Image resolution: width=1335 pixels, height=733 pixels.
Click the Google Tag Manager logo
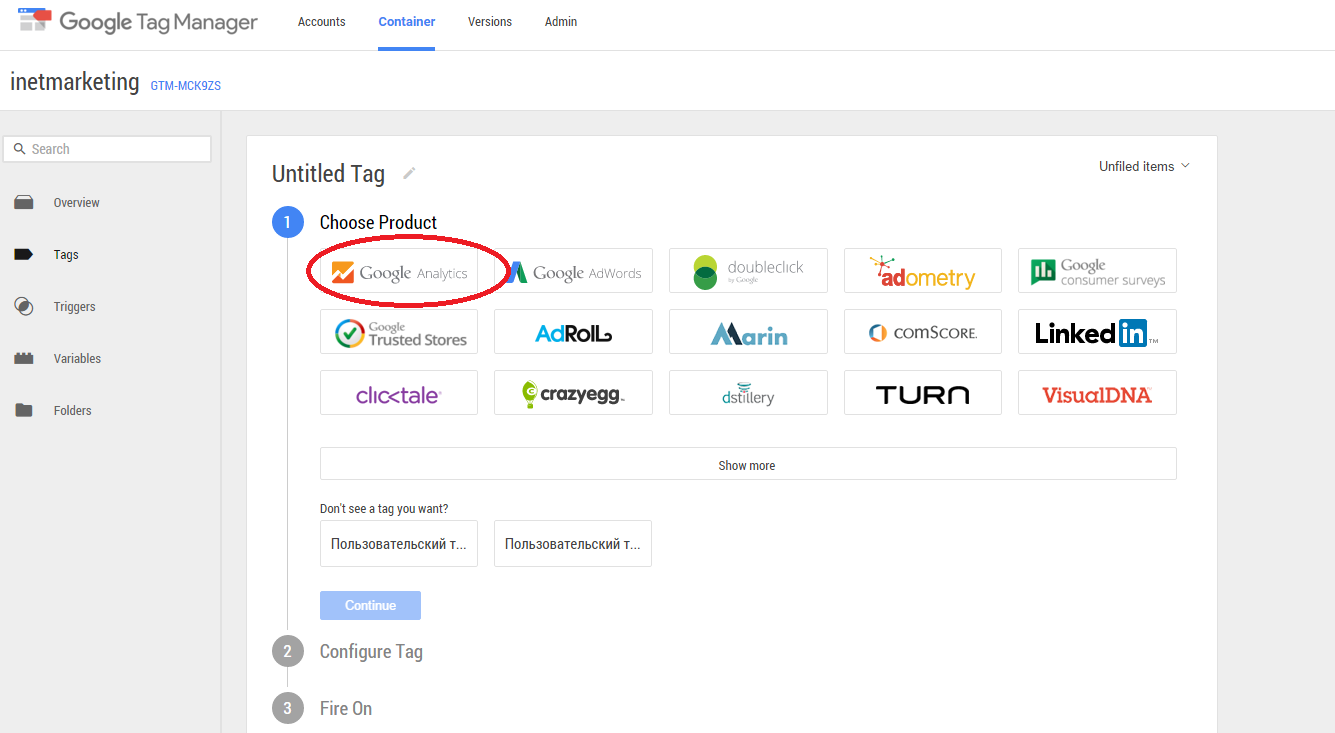[138, 21]
